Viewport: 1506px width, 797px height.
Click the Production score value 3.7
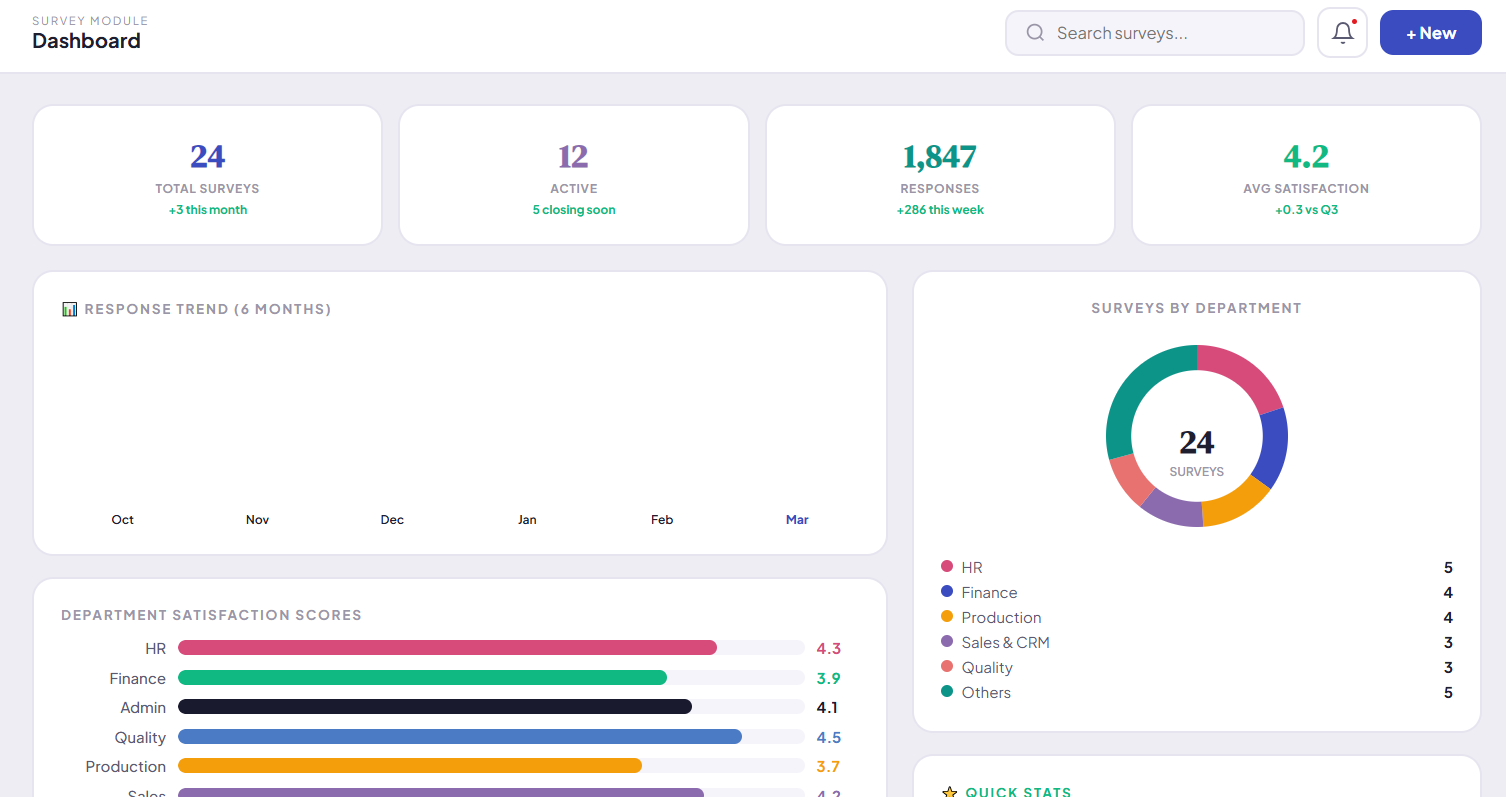coord(828,766)
